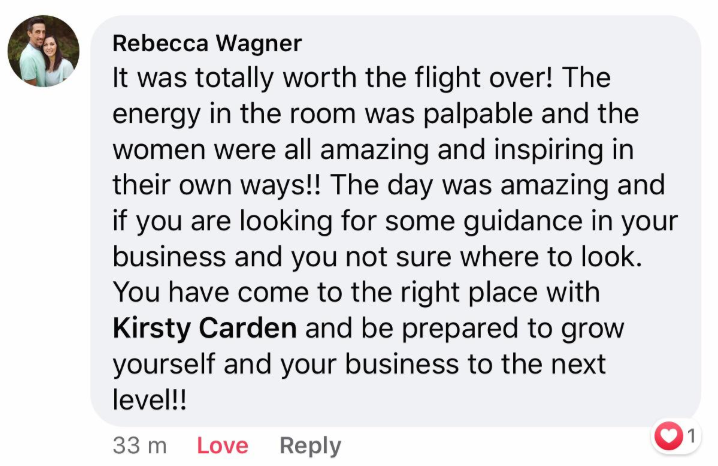The image size is (718, 466).
Task: View the reaction count "1"
Action: click(690, 435)
